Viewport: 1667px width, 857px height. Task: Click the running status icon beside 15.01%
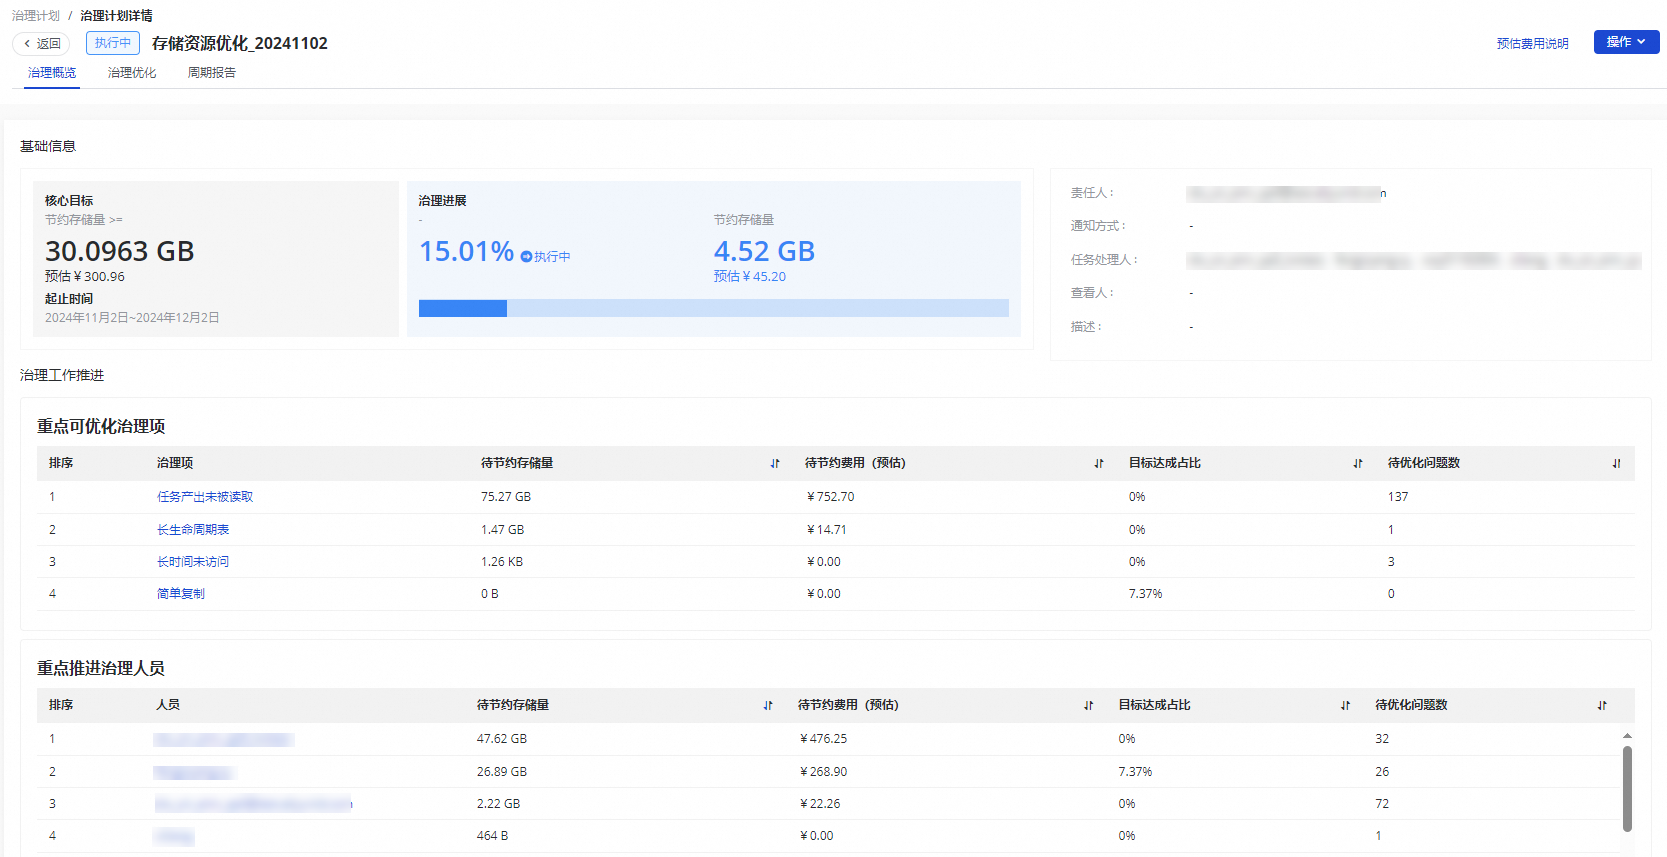tap(526, 257)
